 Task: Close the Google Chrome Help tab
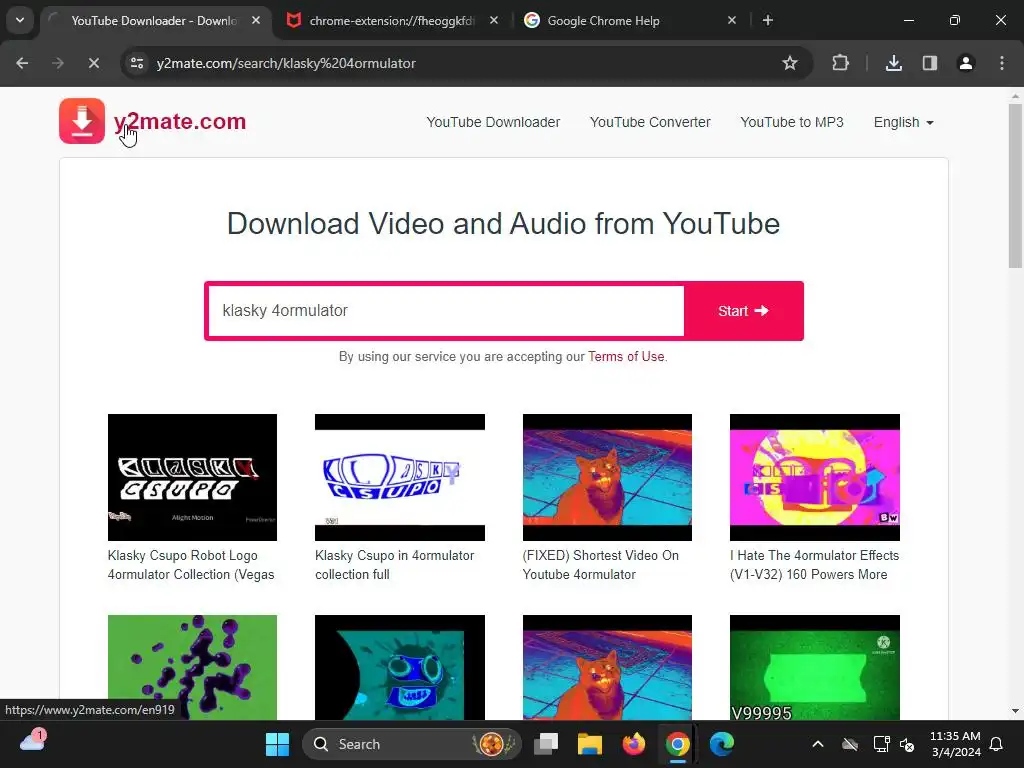tap(731, 20)
